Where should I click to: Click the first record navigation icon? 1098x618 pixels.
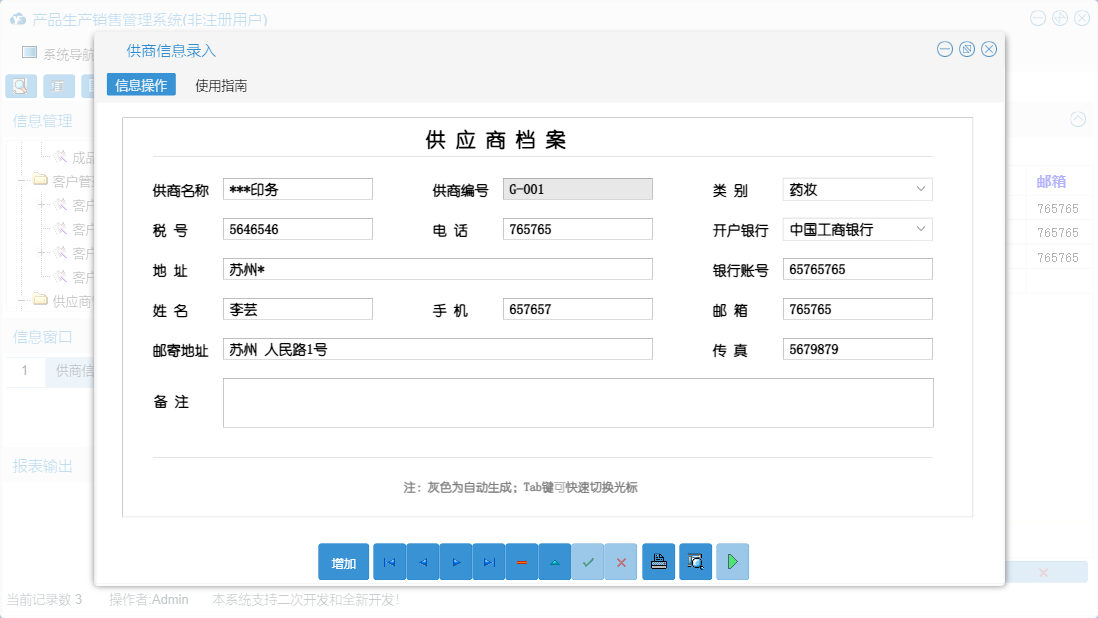pyautogui.click(x=389, y=561)
